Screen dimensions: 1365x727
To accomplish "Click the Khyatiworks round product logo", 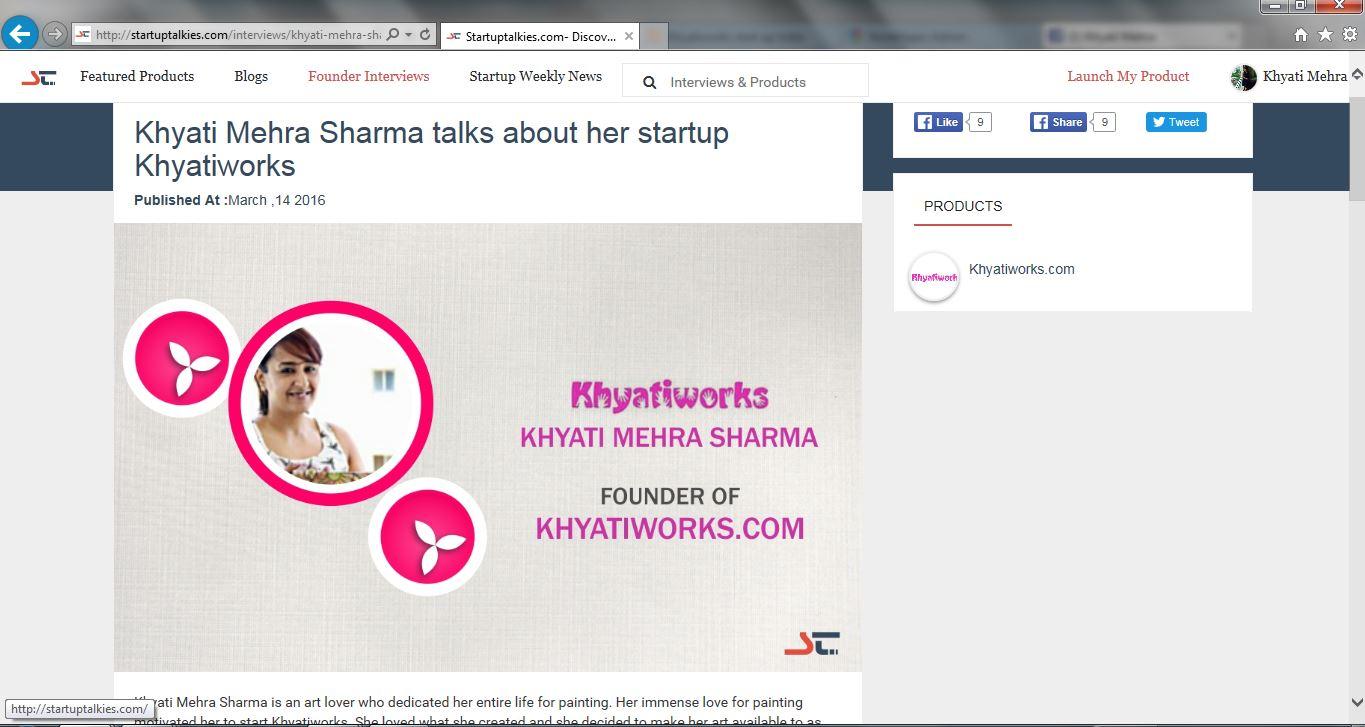I will coord(934,277).
